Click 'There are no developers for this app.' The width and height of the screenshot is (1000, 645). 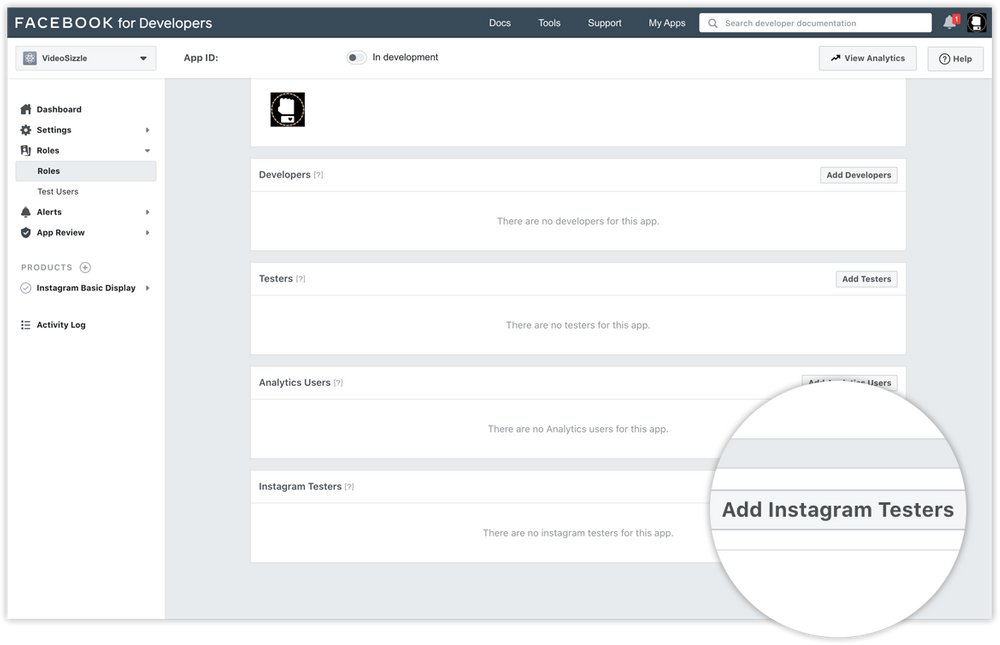click(578, 221)
